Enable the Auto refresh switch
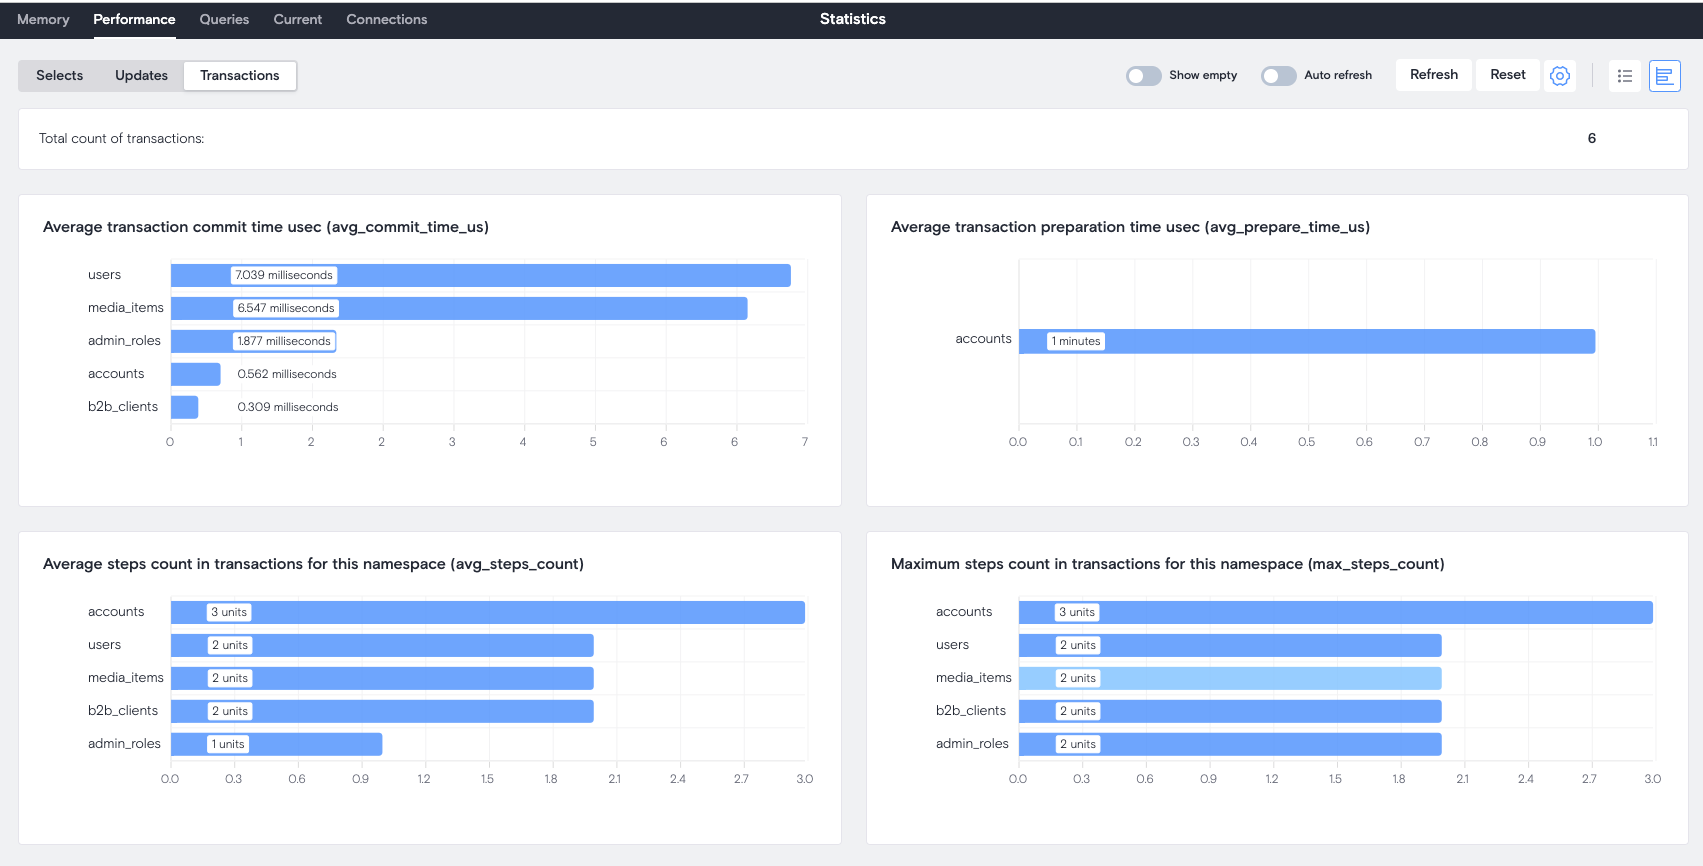This screenshot has height=866, width=1703. (x=1278, y=76)
